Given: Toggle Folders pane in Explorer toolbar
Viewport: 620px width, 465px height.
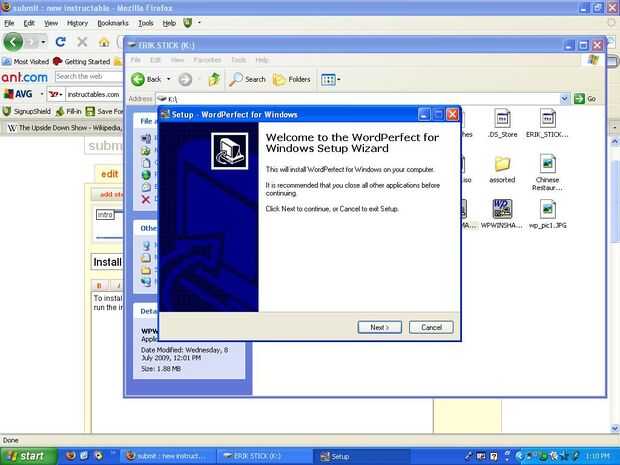Looking at the screenshot, I should (x=292, y=79).
